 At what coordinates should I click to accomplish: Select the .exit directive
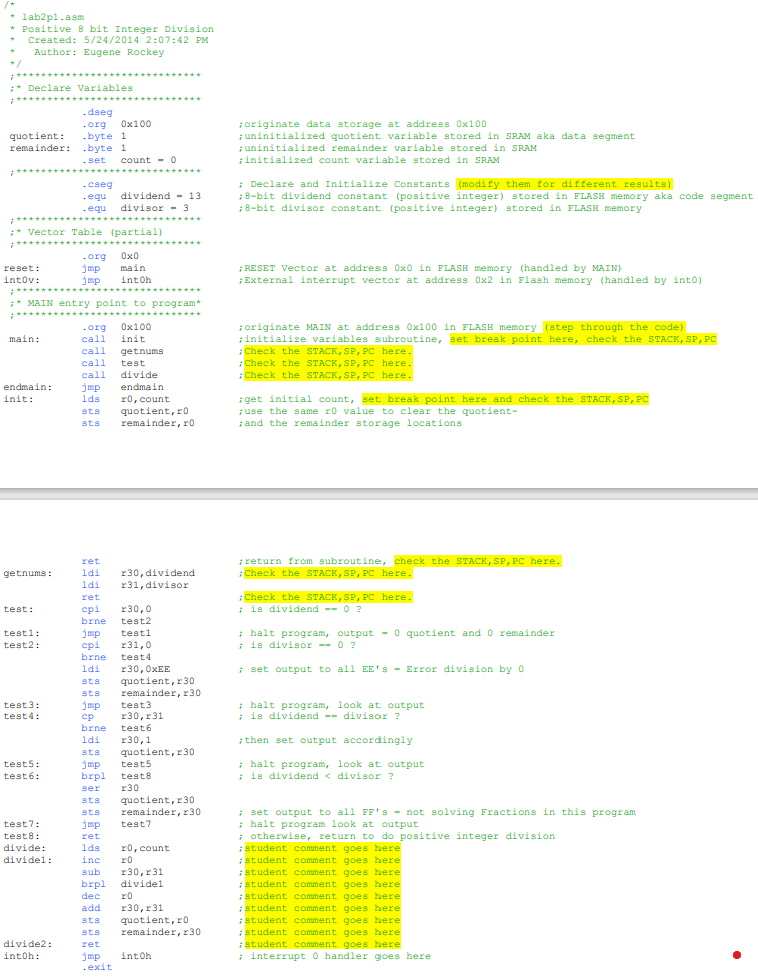click(x=97, y=967)
